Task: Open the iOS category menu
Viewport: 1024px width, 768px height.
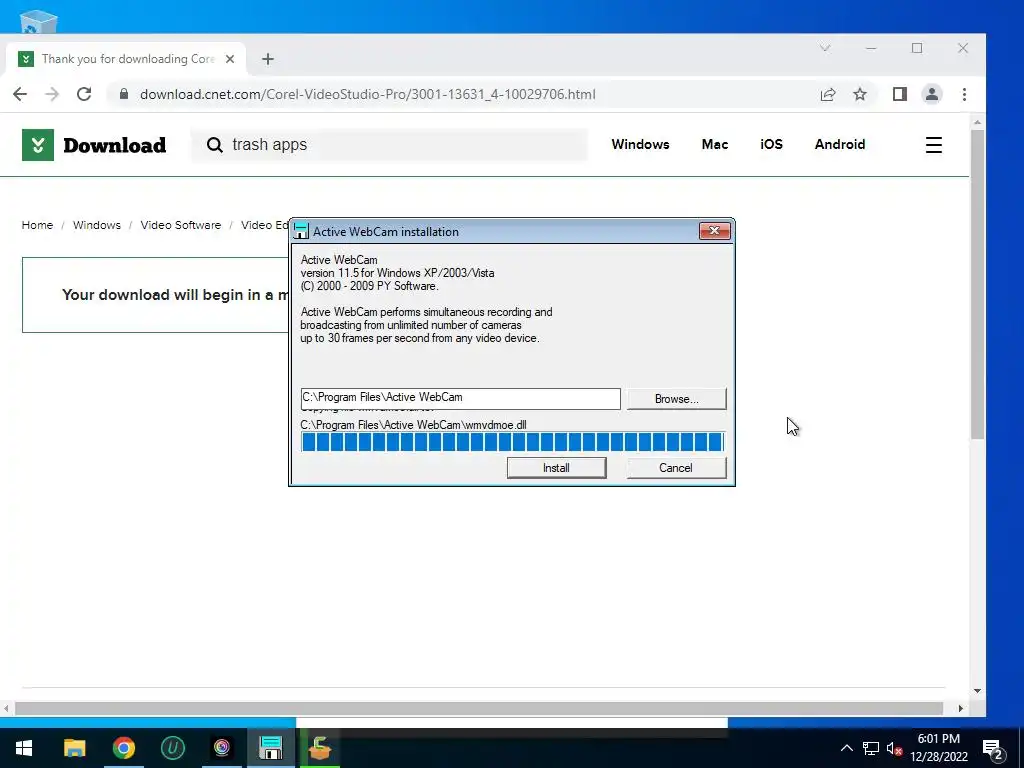Action: coord(771,144)
